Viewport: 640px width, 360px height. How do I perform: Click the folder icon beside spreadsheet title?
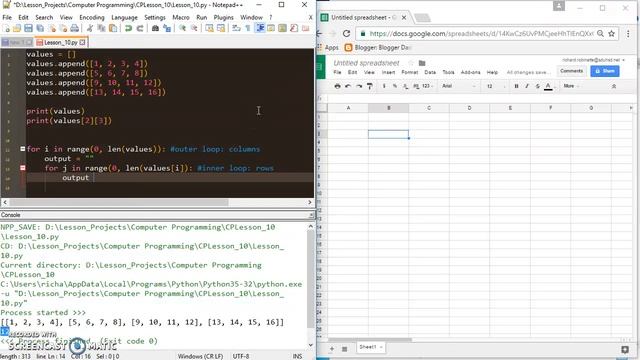pyautogui.click(x=422, y=63)
